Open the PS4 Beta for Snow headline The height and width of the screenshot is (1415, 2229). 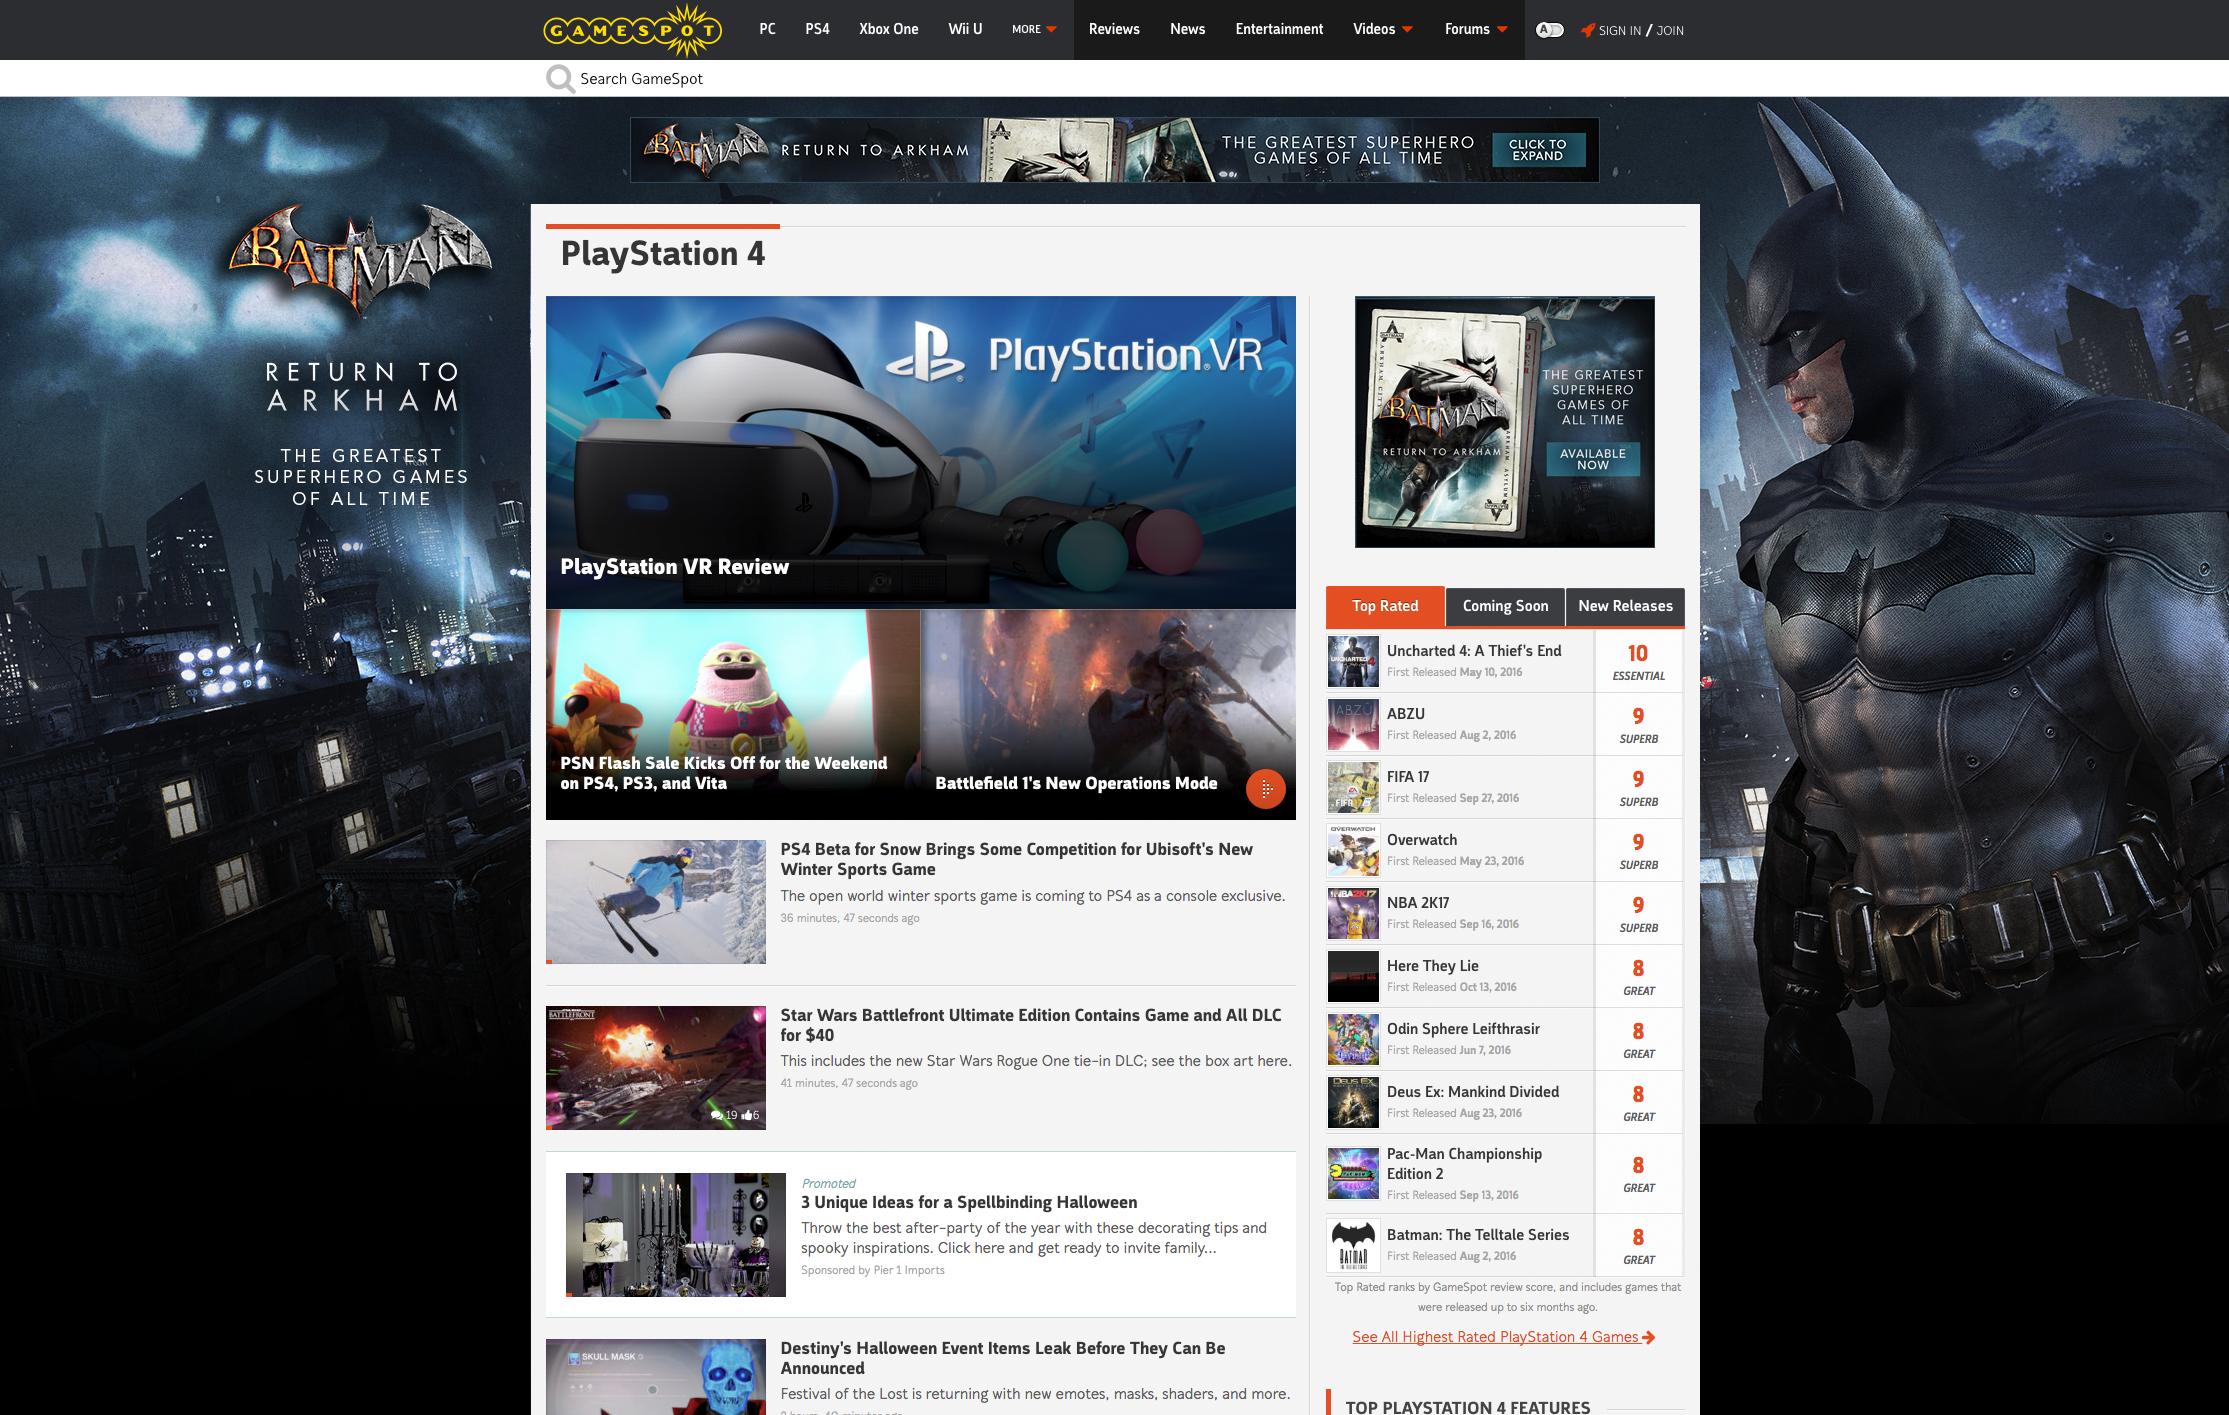click(x=1016, y=859)
